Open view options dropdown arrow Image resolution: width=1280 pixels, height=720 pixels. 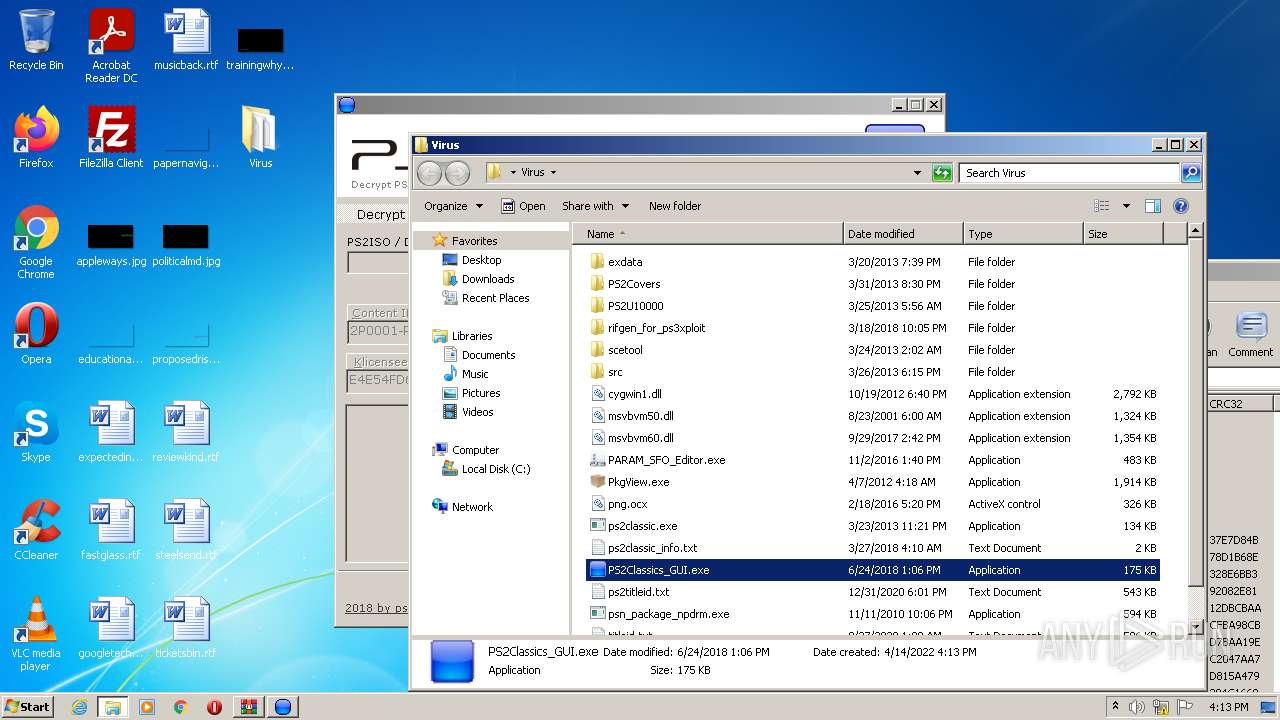[x=1126, y=206]
